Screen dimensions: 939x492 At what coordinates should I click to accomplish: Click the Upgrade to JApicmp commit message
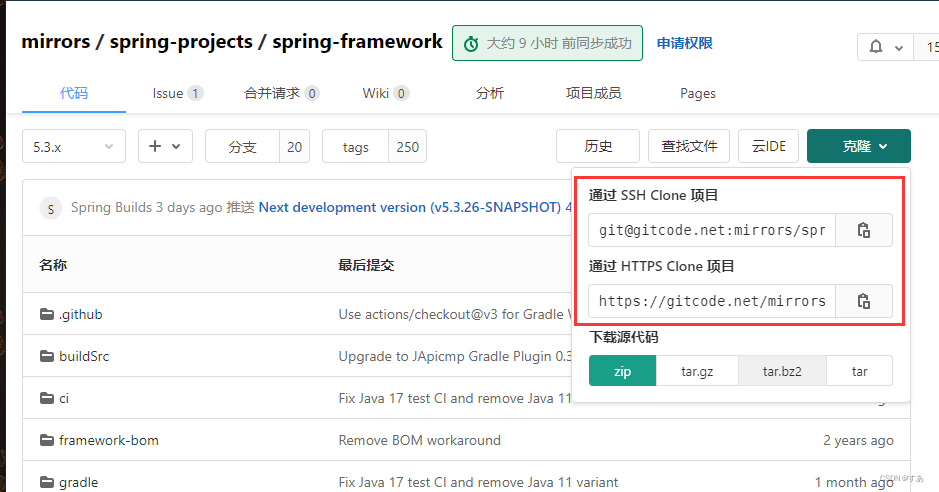455,356
